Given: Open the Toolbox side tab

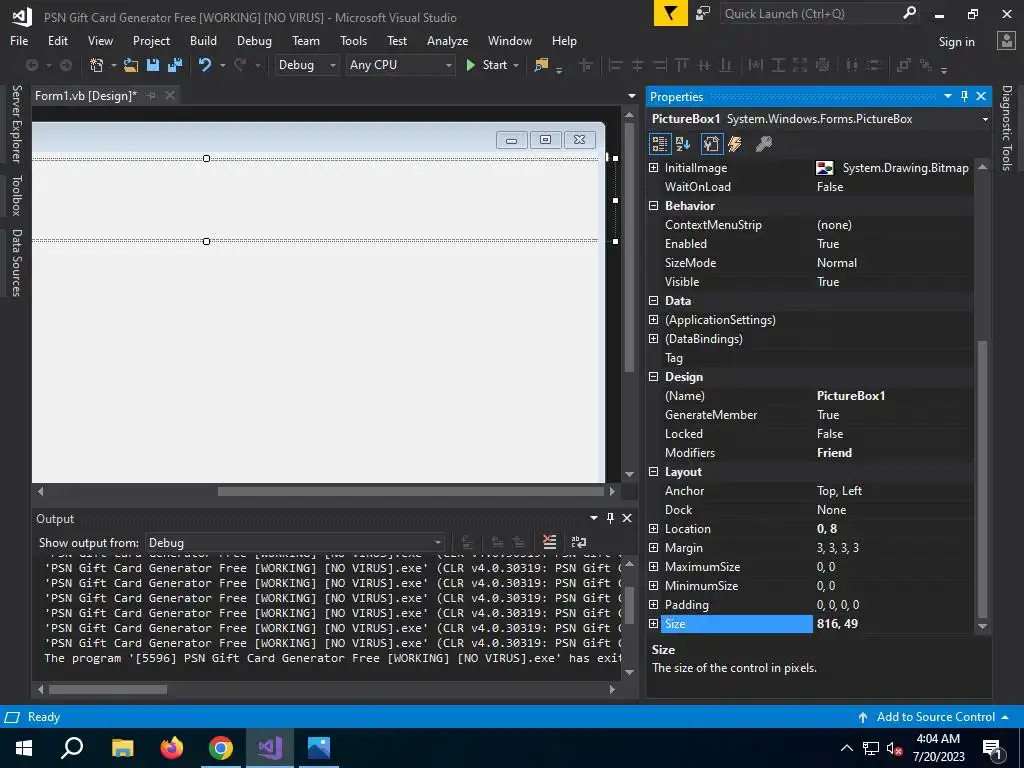Looking at the screenshot, I should click(x=16, y=195).
